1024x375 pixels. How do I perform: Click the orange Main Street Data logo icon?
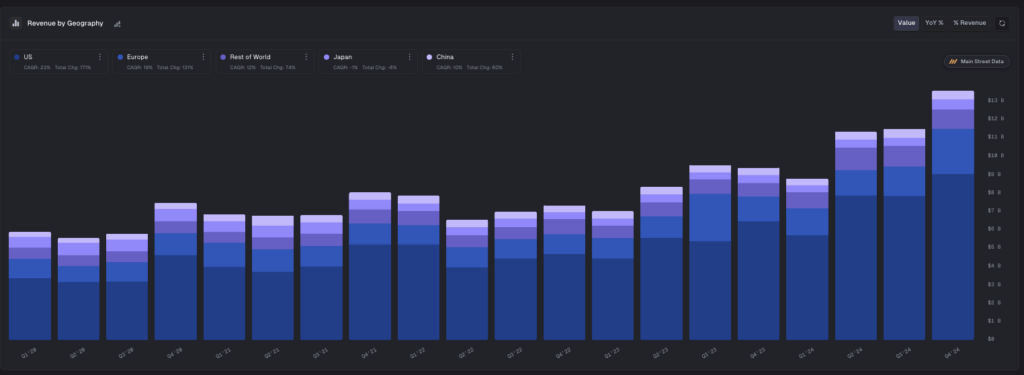953,61
